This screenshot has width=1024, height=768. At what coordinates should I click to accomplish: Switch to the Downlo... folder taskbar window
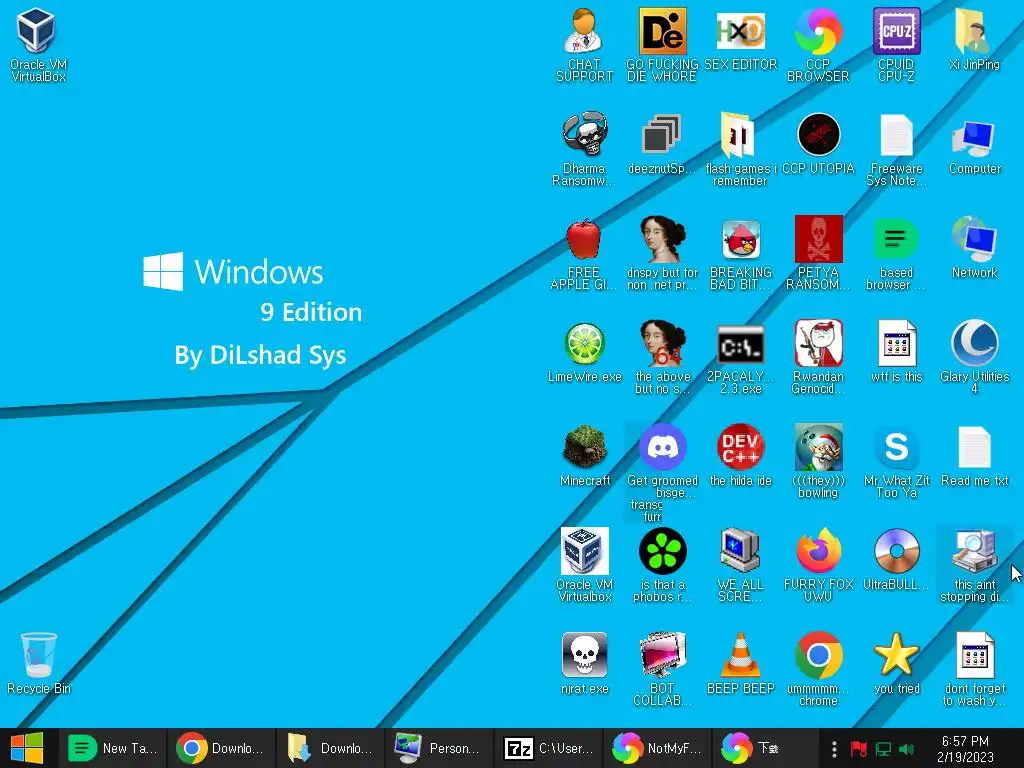click(330, 748)
